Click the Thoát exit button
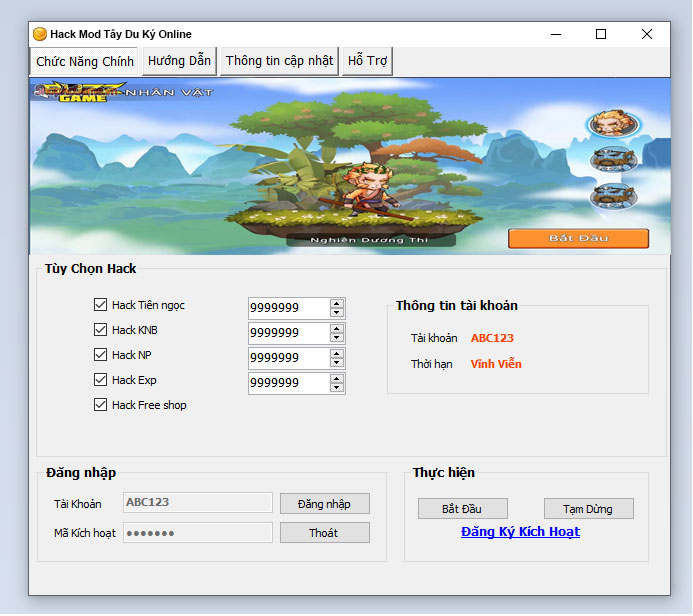 (x=324, y=533)
